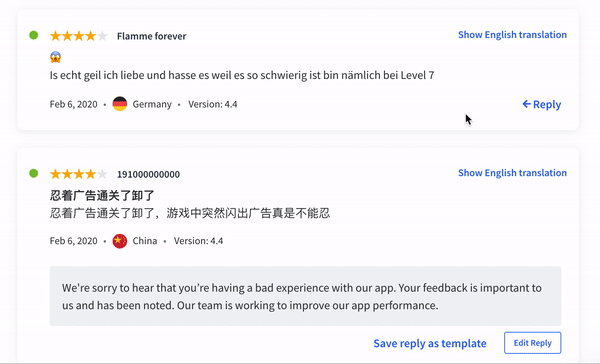Screen dimensions: 600x364
Task: Reply to the Flamme forever review
Action: pyautogui.click(x=541, y=104)
